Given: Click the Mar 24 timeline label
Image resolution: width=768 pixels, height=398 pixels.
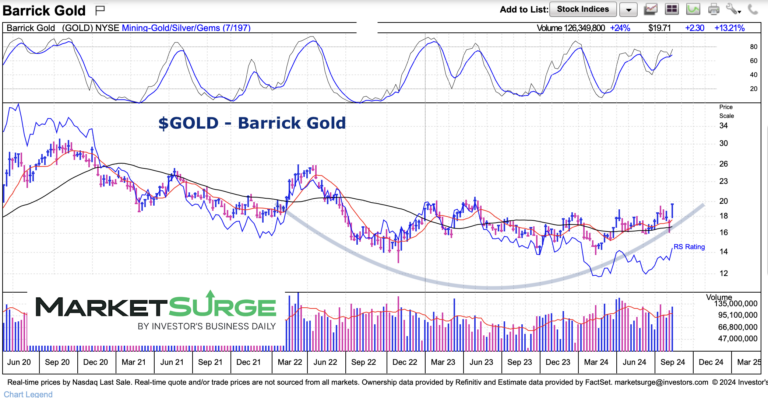Looking at the screenshot, I should pyautogui.click(x=596, y=362).
